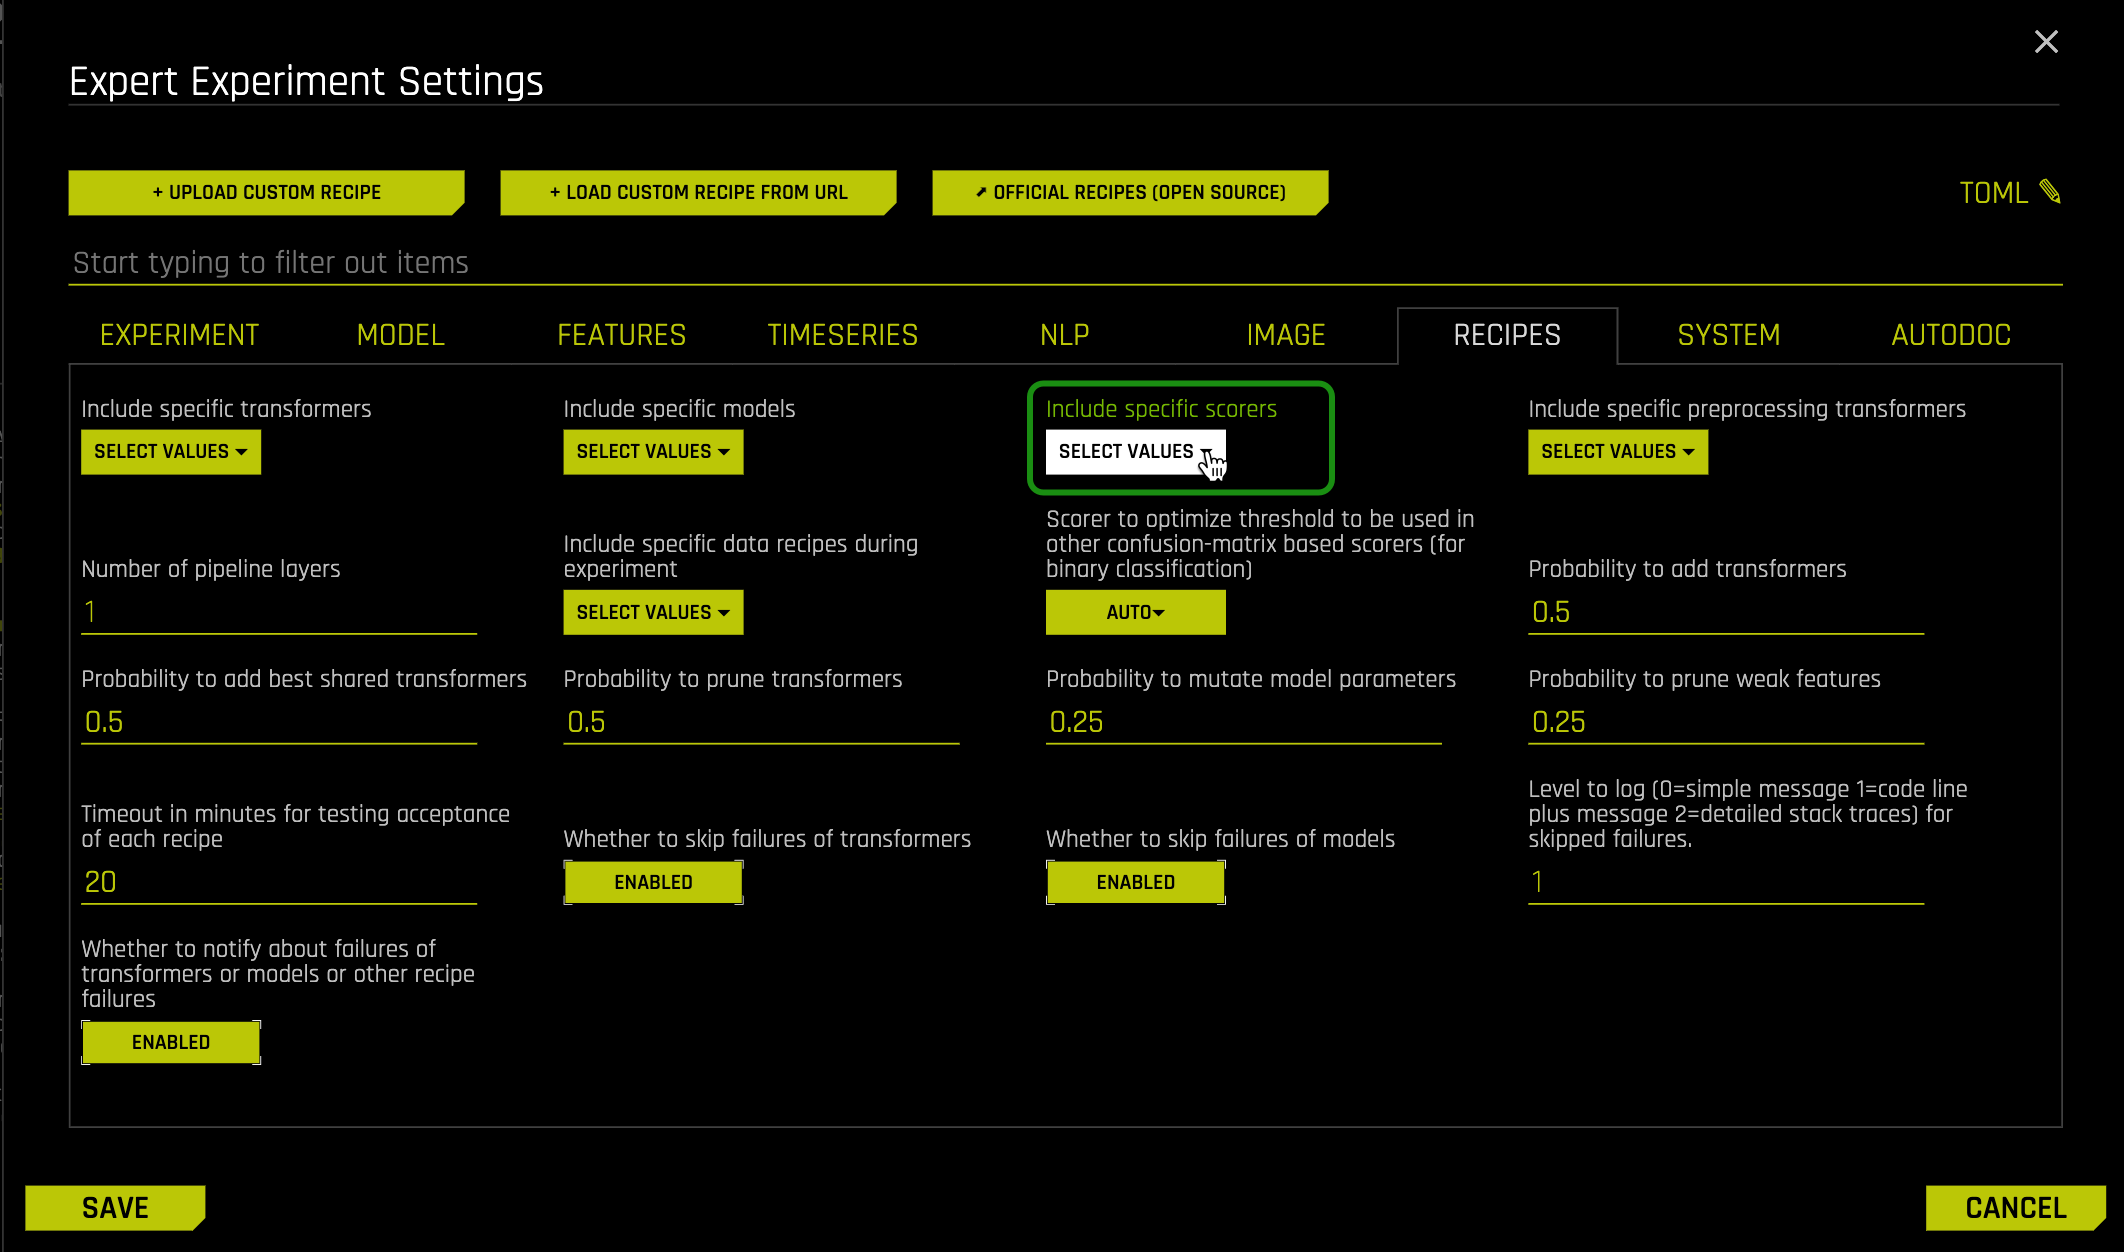Switch to the IMAGE tab
The image size is (2124, 1252).
pyautogui.click(x=1286, y=335)
